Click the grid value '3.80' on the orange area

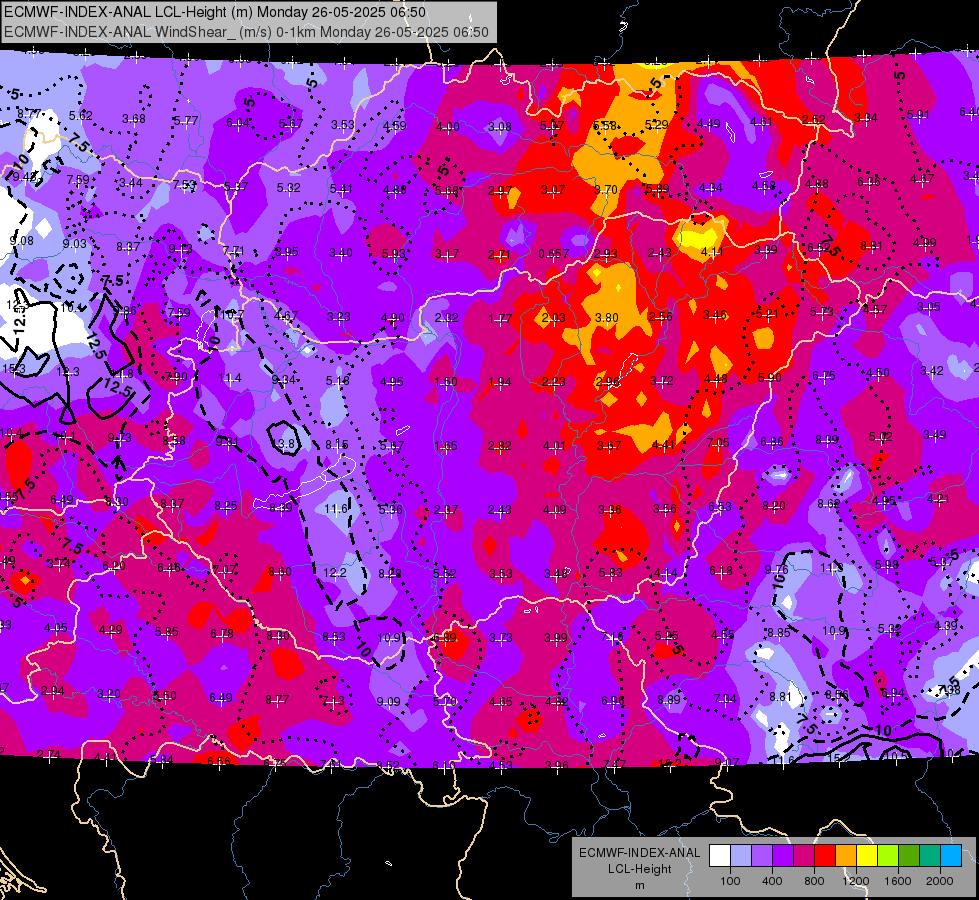[x=607, y=318]
